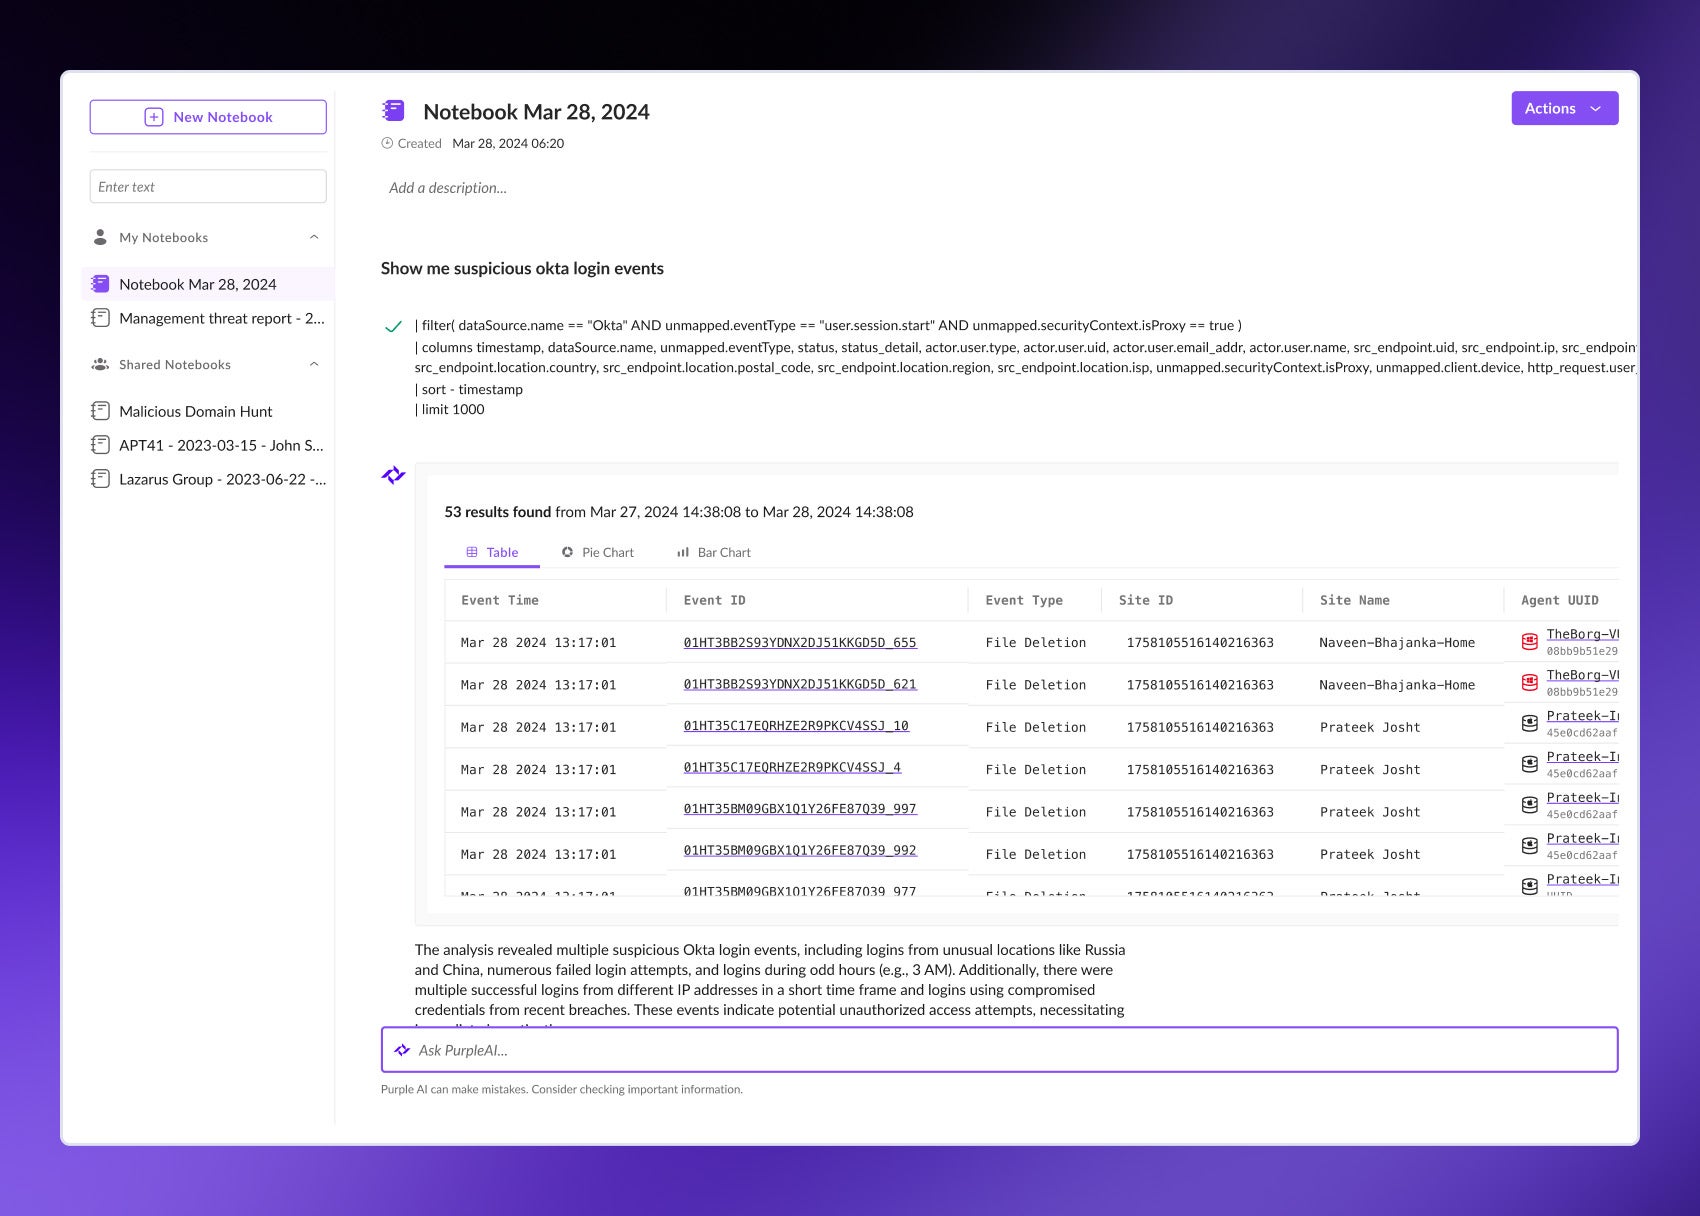Select the Table view tab
Viewport: 1700px width, 1216px height.
492,552
